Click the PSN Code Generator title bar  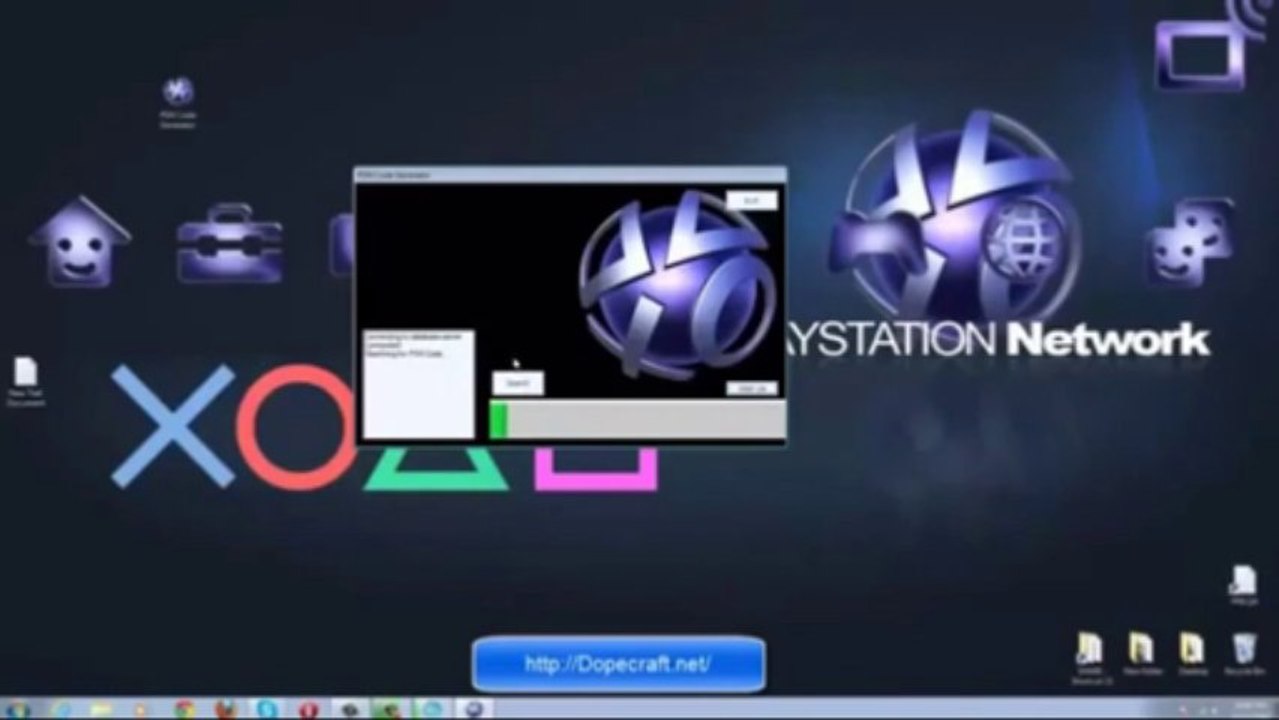(570, 175)
